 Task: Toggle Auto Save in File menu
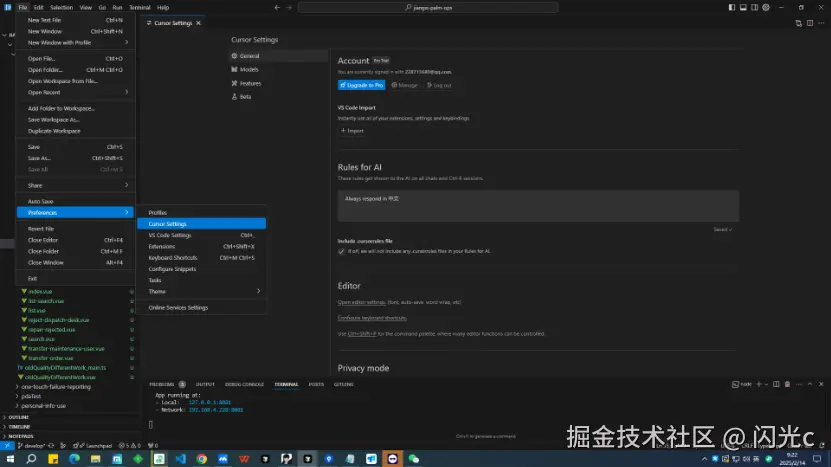click(x=75, y=201)
